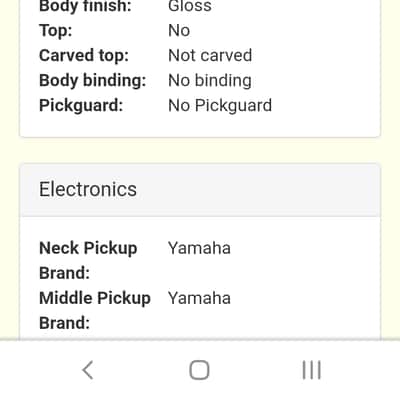Screen dimensions: 400x400
Task: Select the Middle Pickup Brand label
Action: [95, 310]
